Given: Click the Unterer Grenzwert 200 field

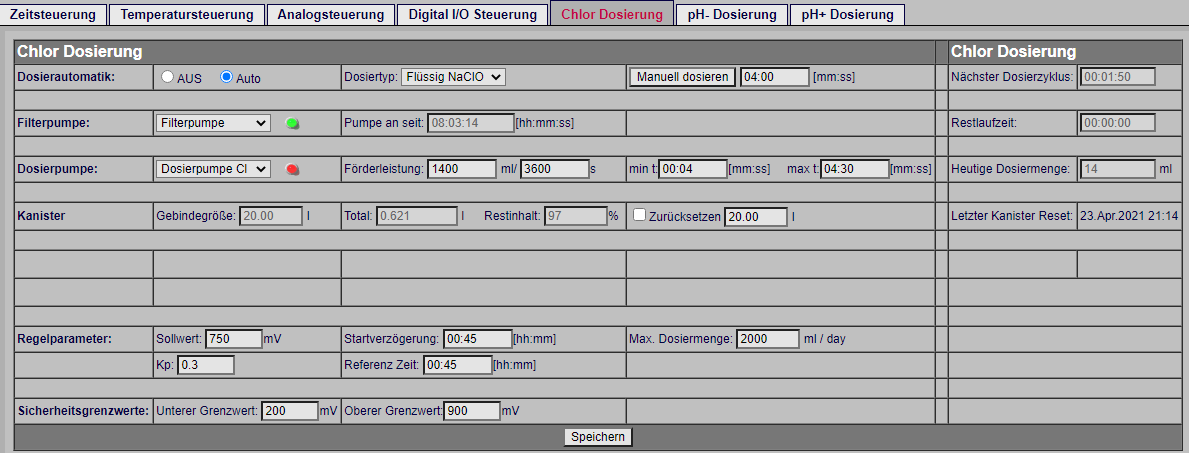Looking at the screenshot, I should [290, 411].
